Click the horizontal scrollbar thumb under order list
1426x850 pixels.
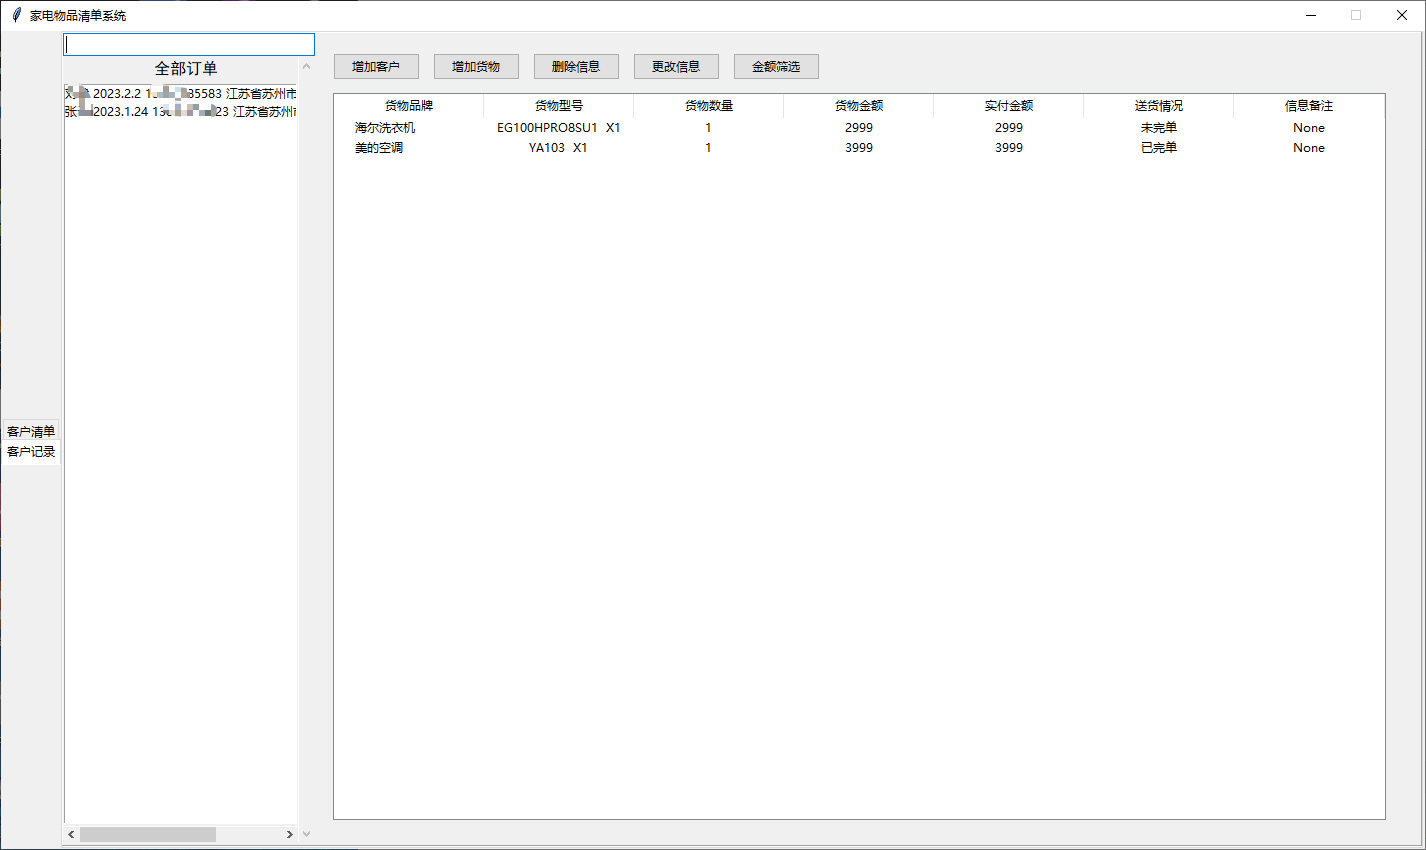pyautogui.click(x=148, y=834)
